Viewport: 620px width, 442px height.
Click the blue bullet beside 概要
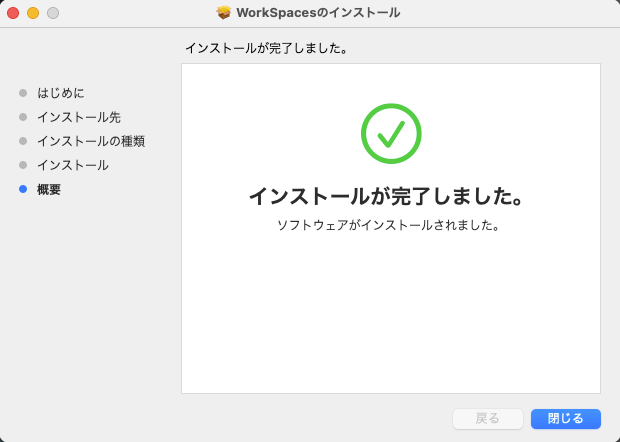(x=23, y=189)
